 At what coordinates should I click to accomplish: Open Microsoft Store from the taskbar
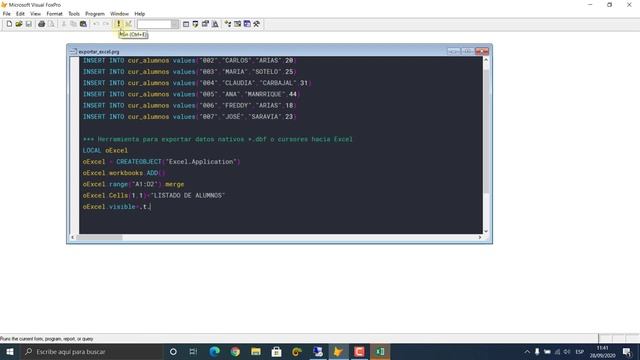(276, 351)
